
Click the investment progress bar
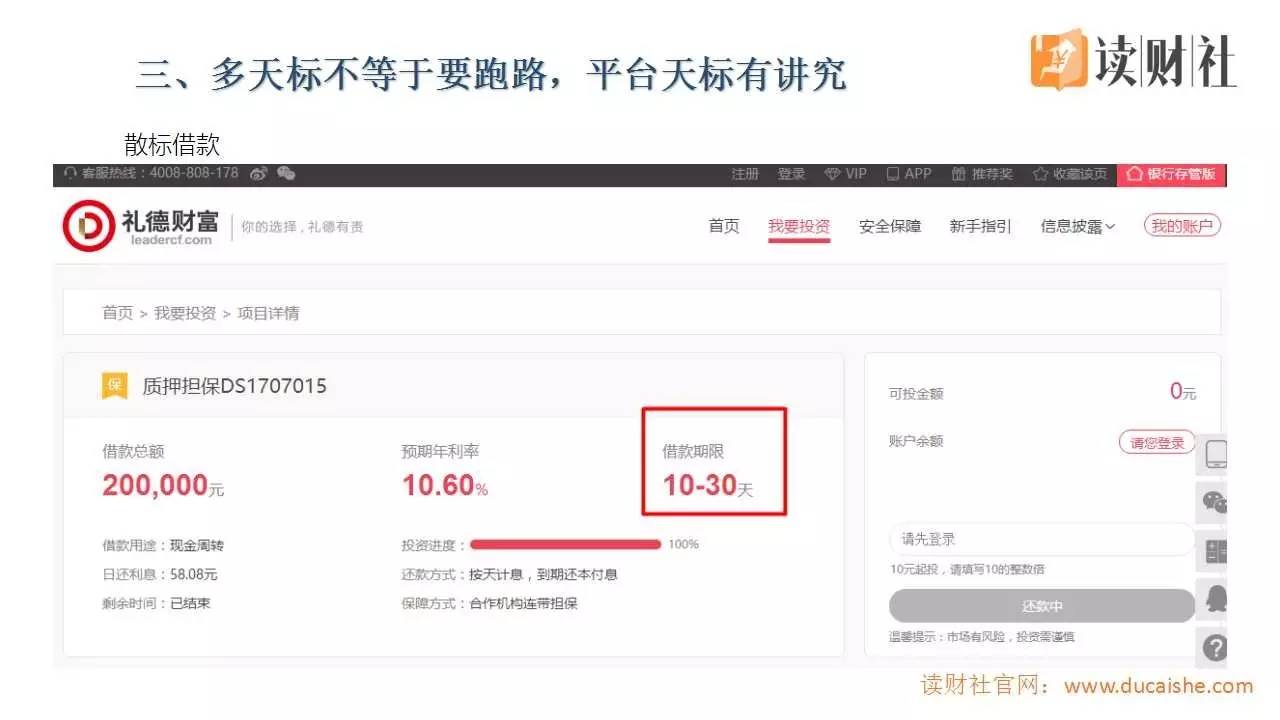(566, 544)
